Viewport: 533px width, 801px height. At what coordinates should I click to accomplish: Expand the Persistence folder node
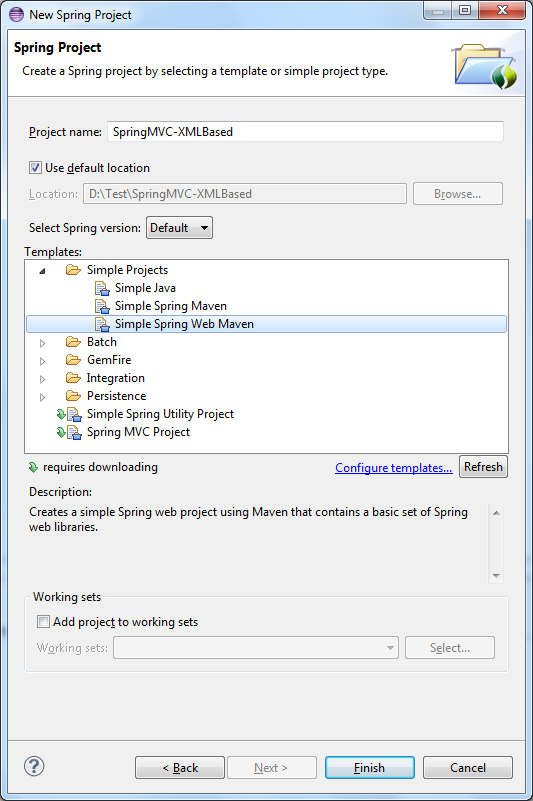coord(42,397)
